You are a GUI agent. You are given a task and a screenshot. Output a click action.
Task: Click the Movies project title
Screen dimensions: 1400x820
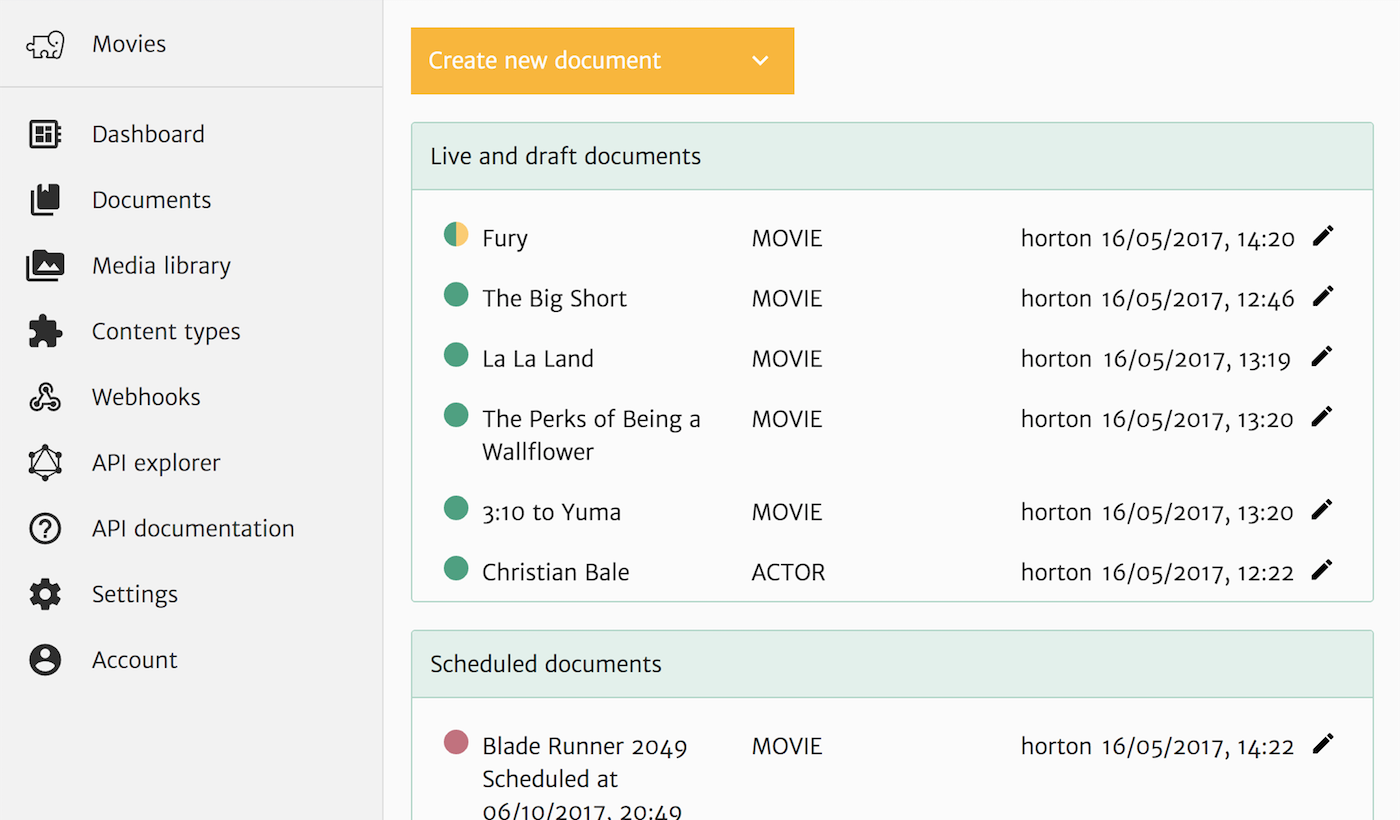pos(129,44)
